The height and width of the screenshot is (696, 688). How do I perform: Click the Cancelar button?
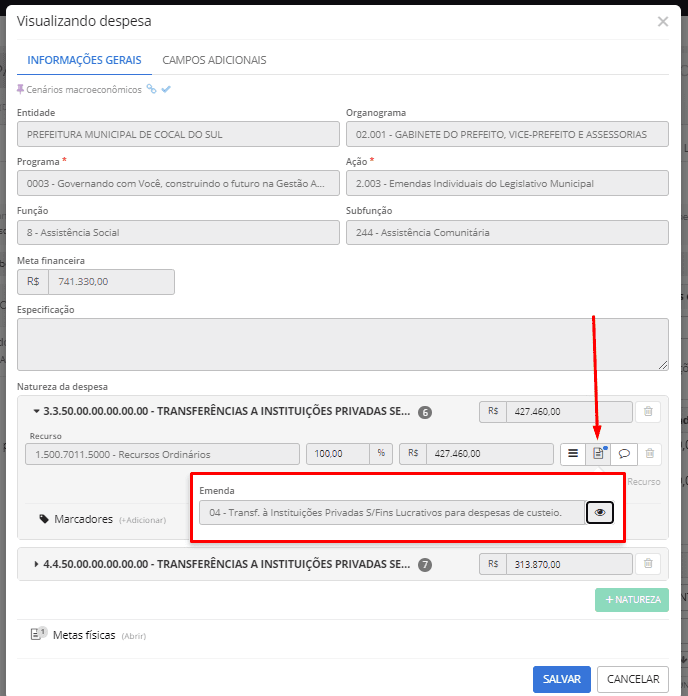[633, 679]
